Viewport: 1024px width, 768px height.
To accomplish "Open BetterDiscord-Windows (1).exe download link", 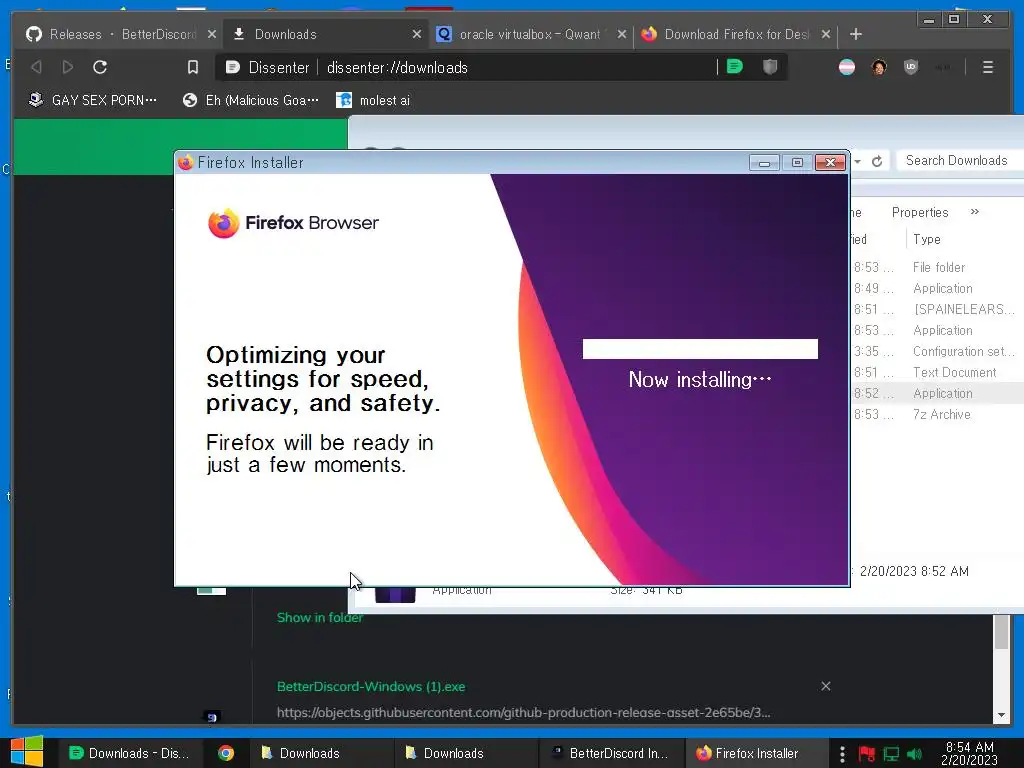I will pos(371,686).
